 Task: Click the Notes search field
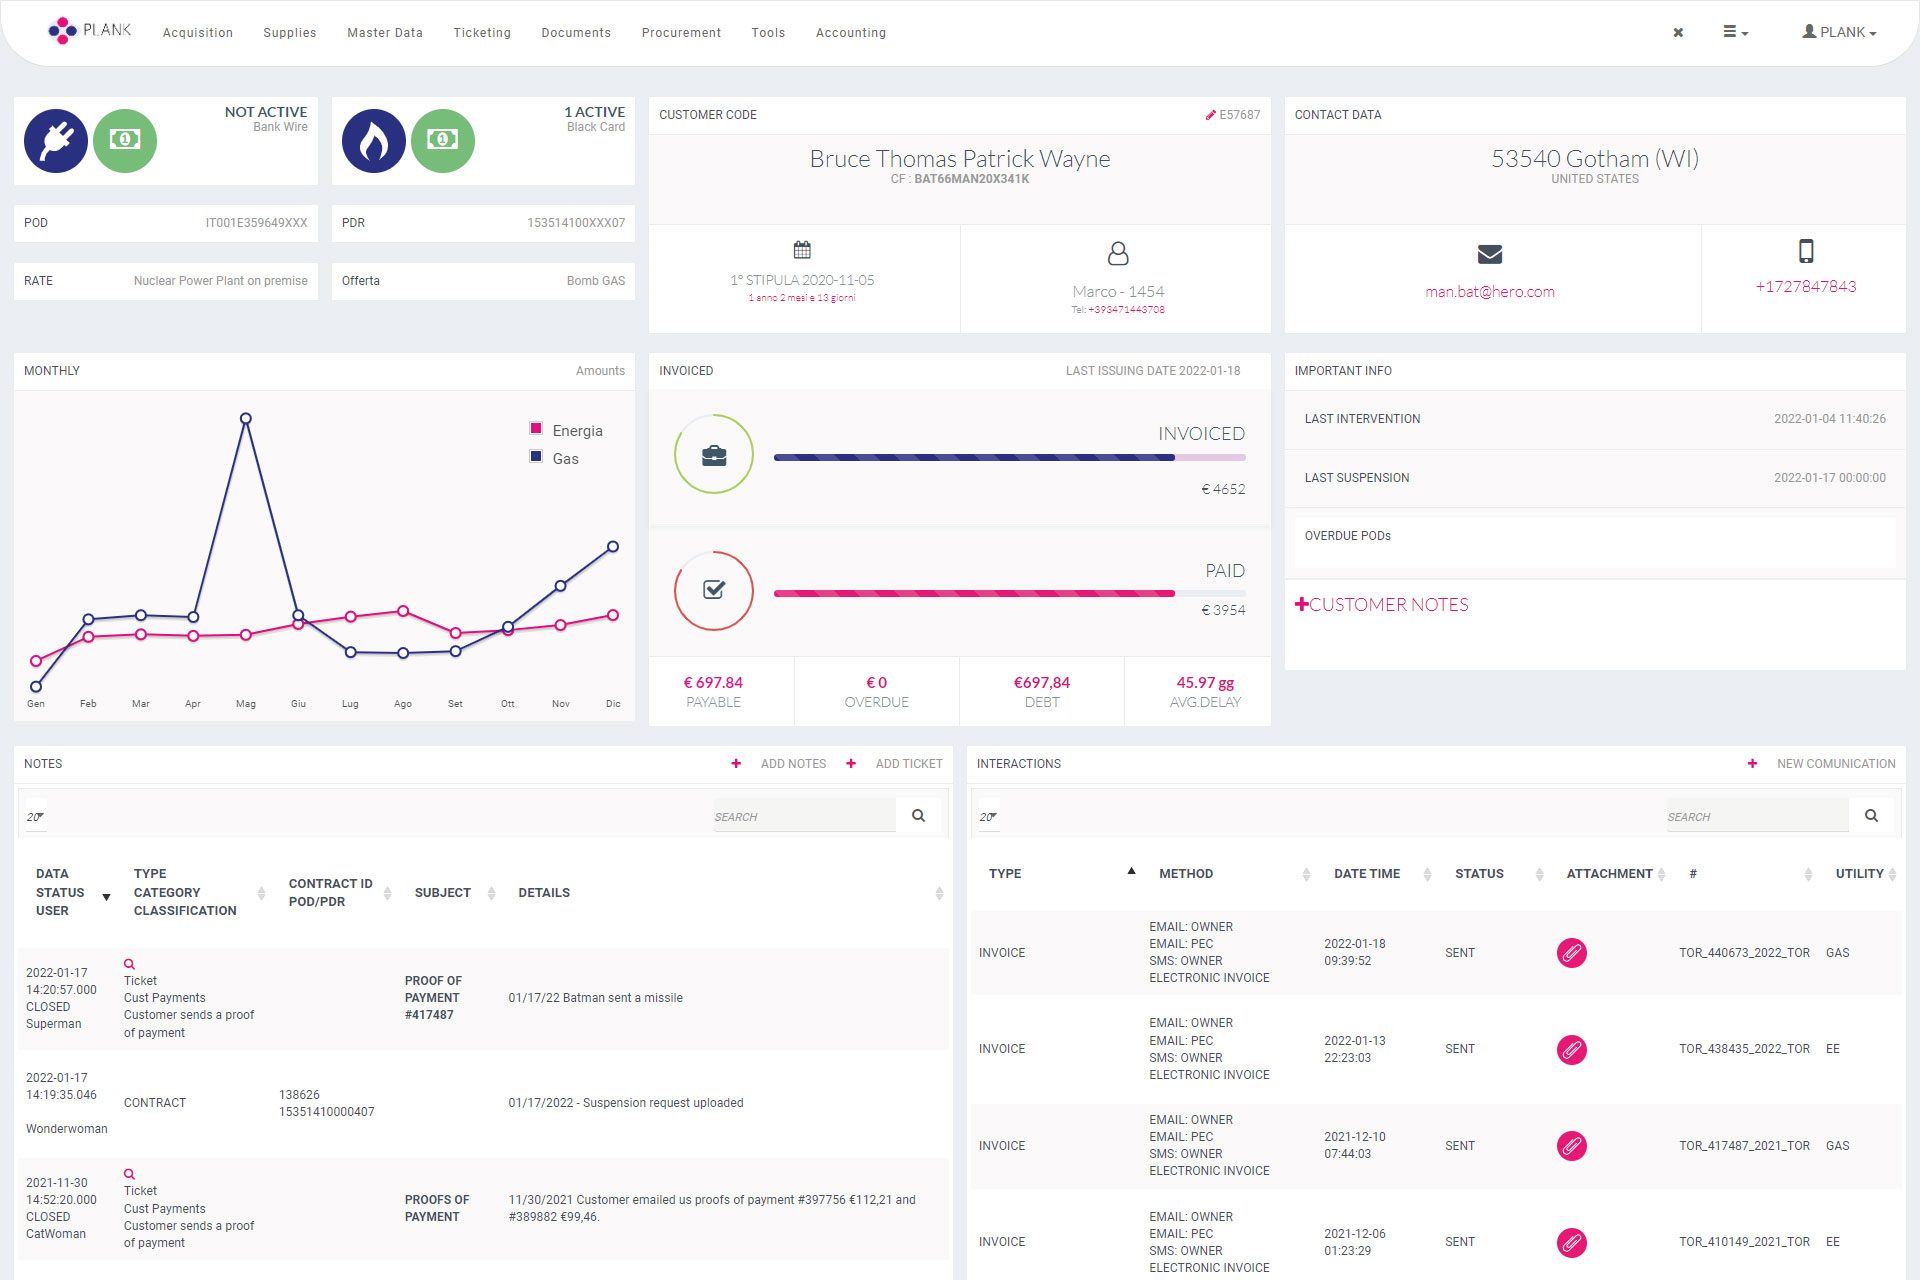804,816
